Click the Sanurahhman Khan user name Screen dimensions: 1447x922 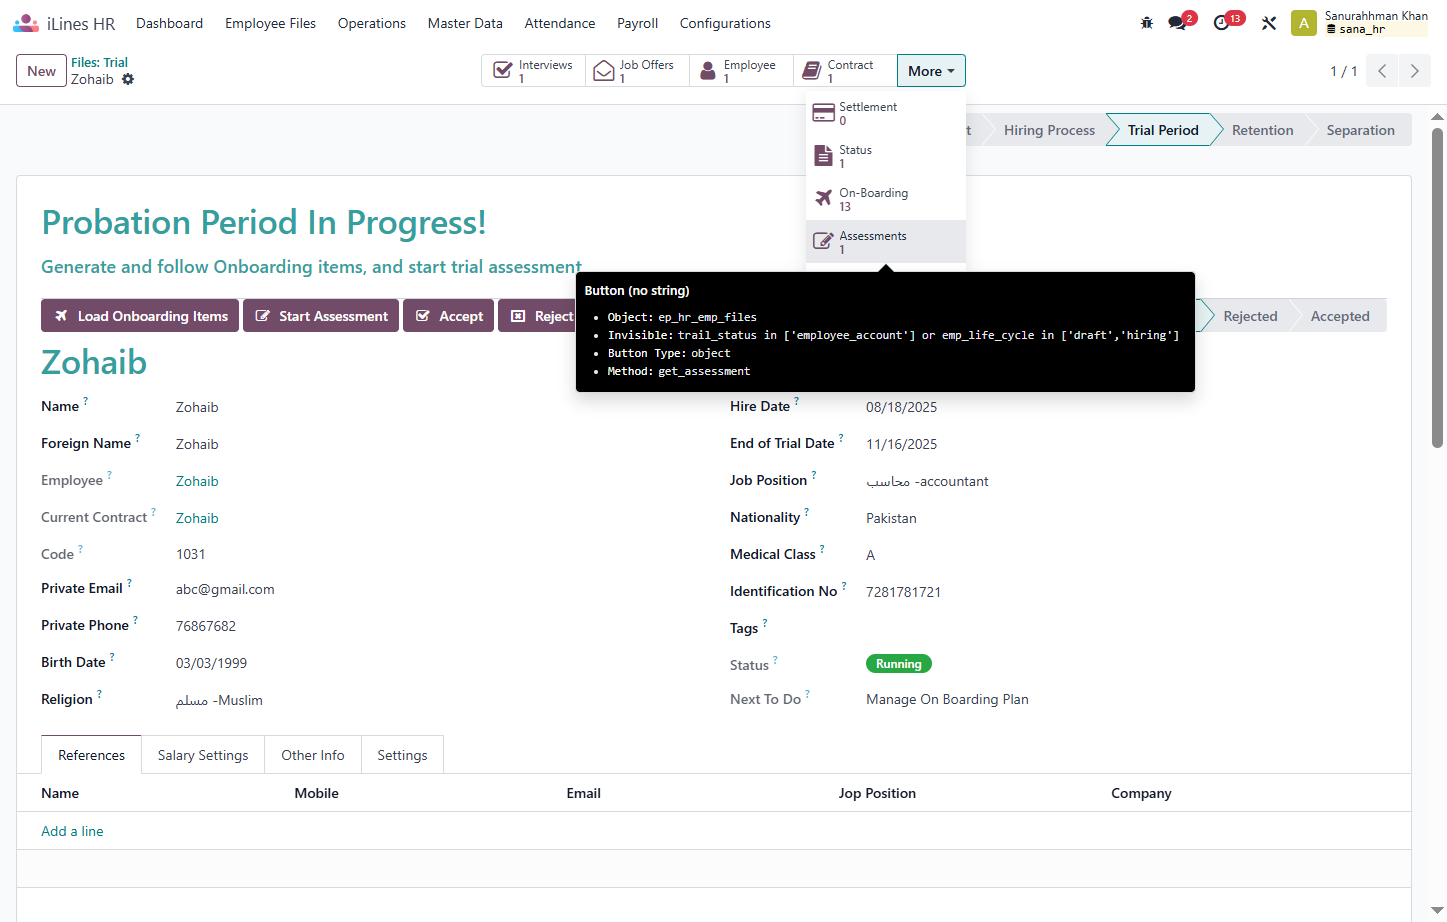click(1376, 16)
